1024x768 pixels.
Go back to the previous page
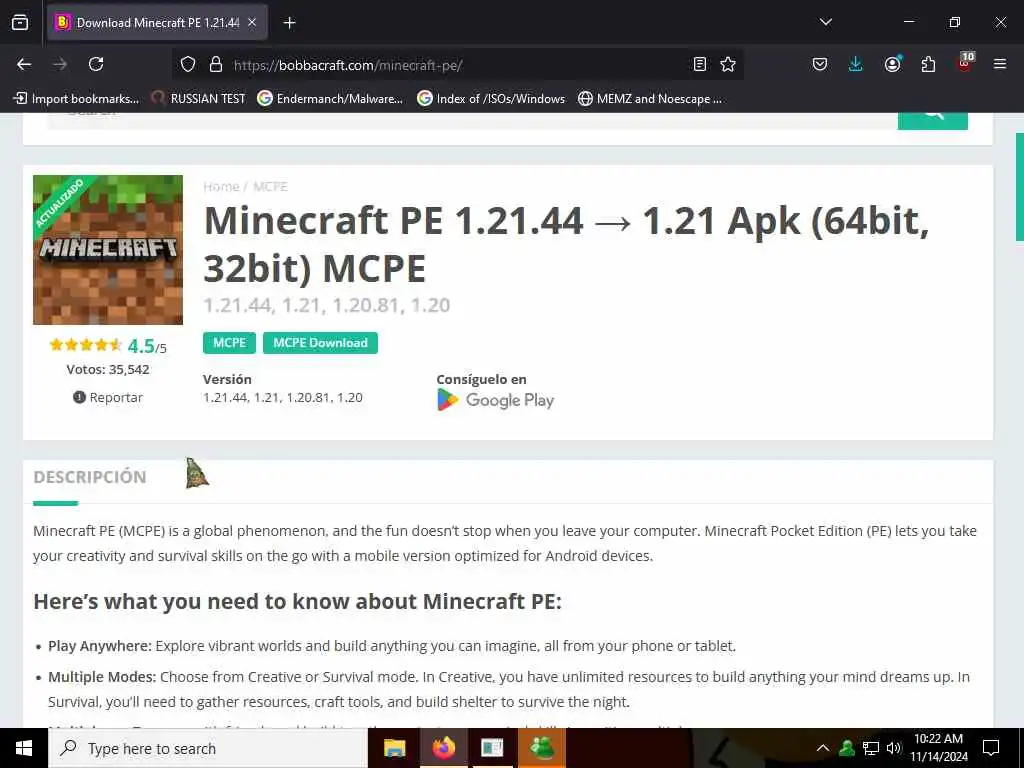24,64
